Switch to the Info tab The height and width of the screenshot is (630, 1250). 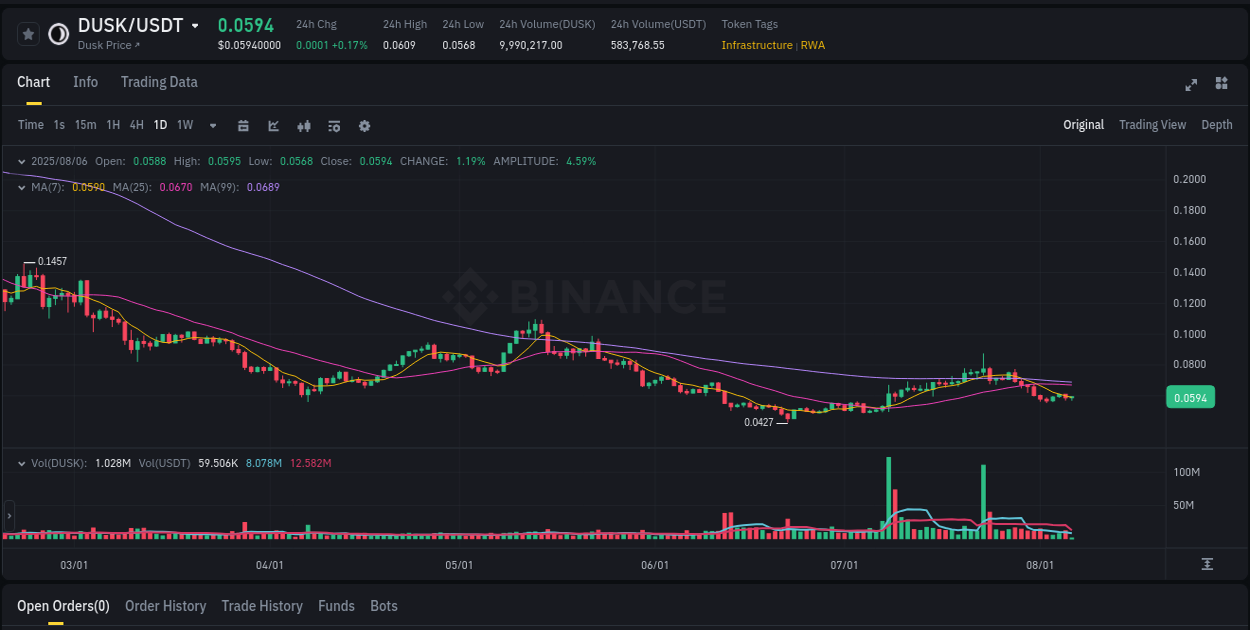pos(85,82)
